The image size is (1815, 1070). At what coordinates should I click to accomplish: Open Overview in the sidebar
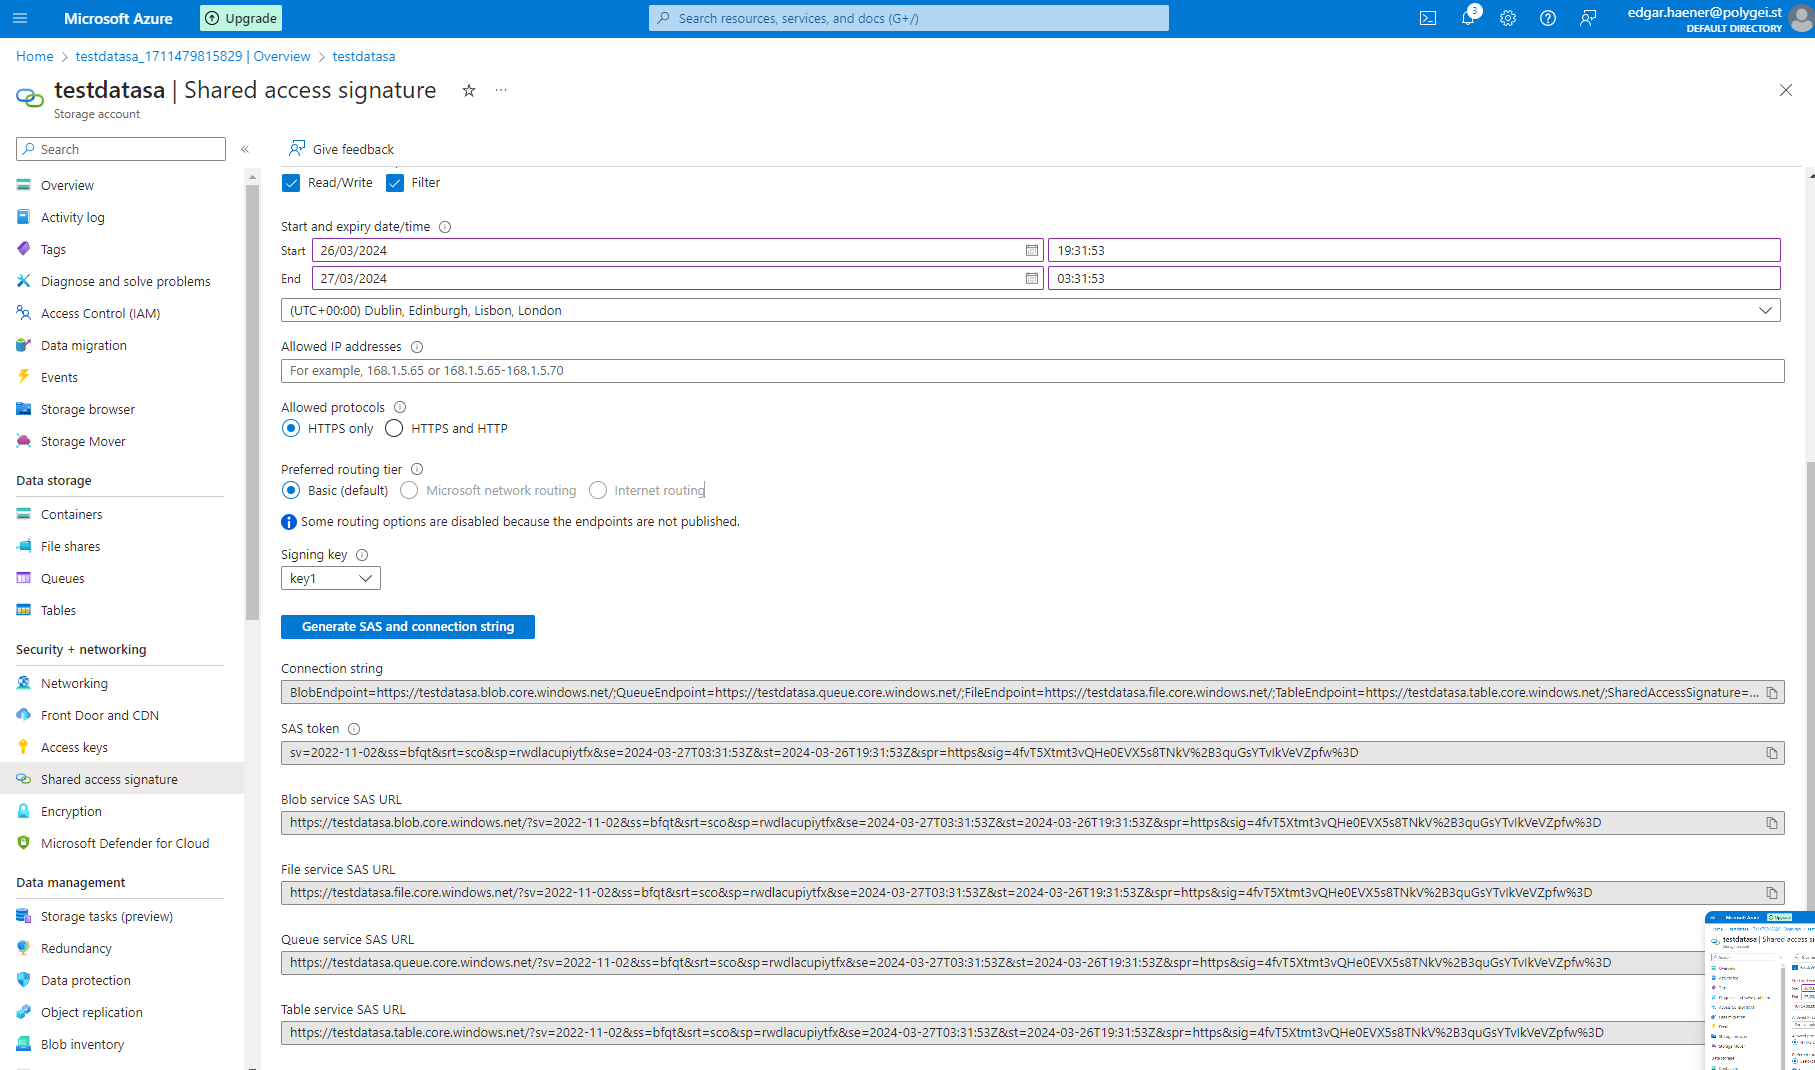point(67,185)
